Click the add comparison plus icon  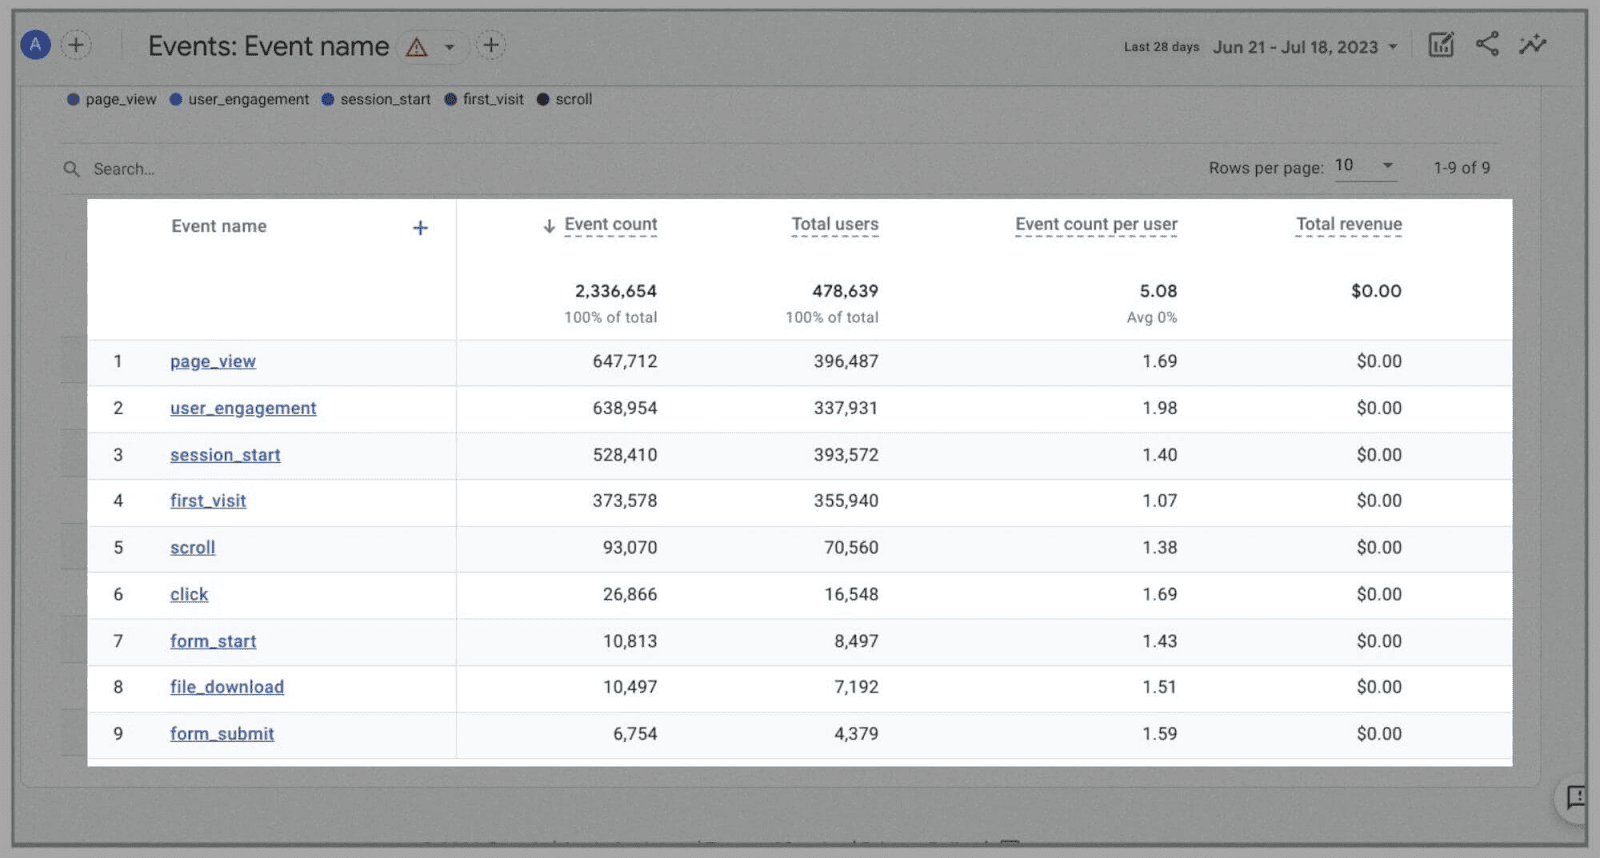(x=76, y=45)
